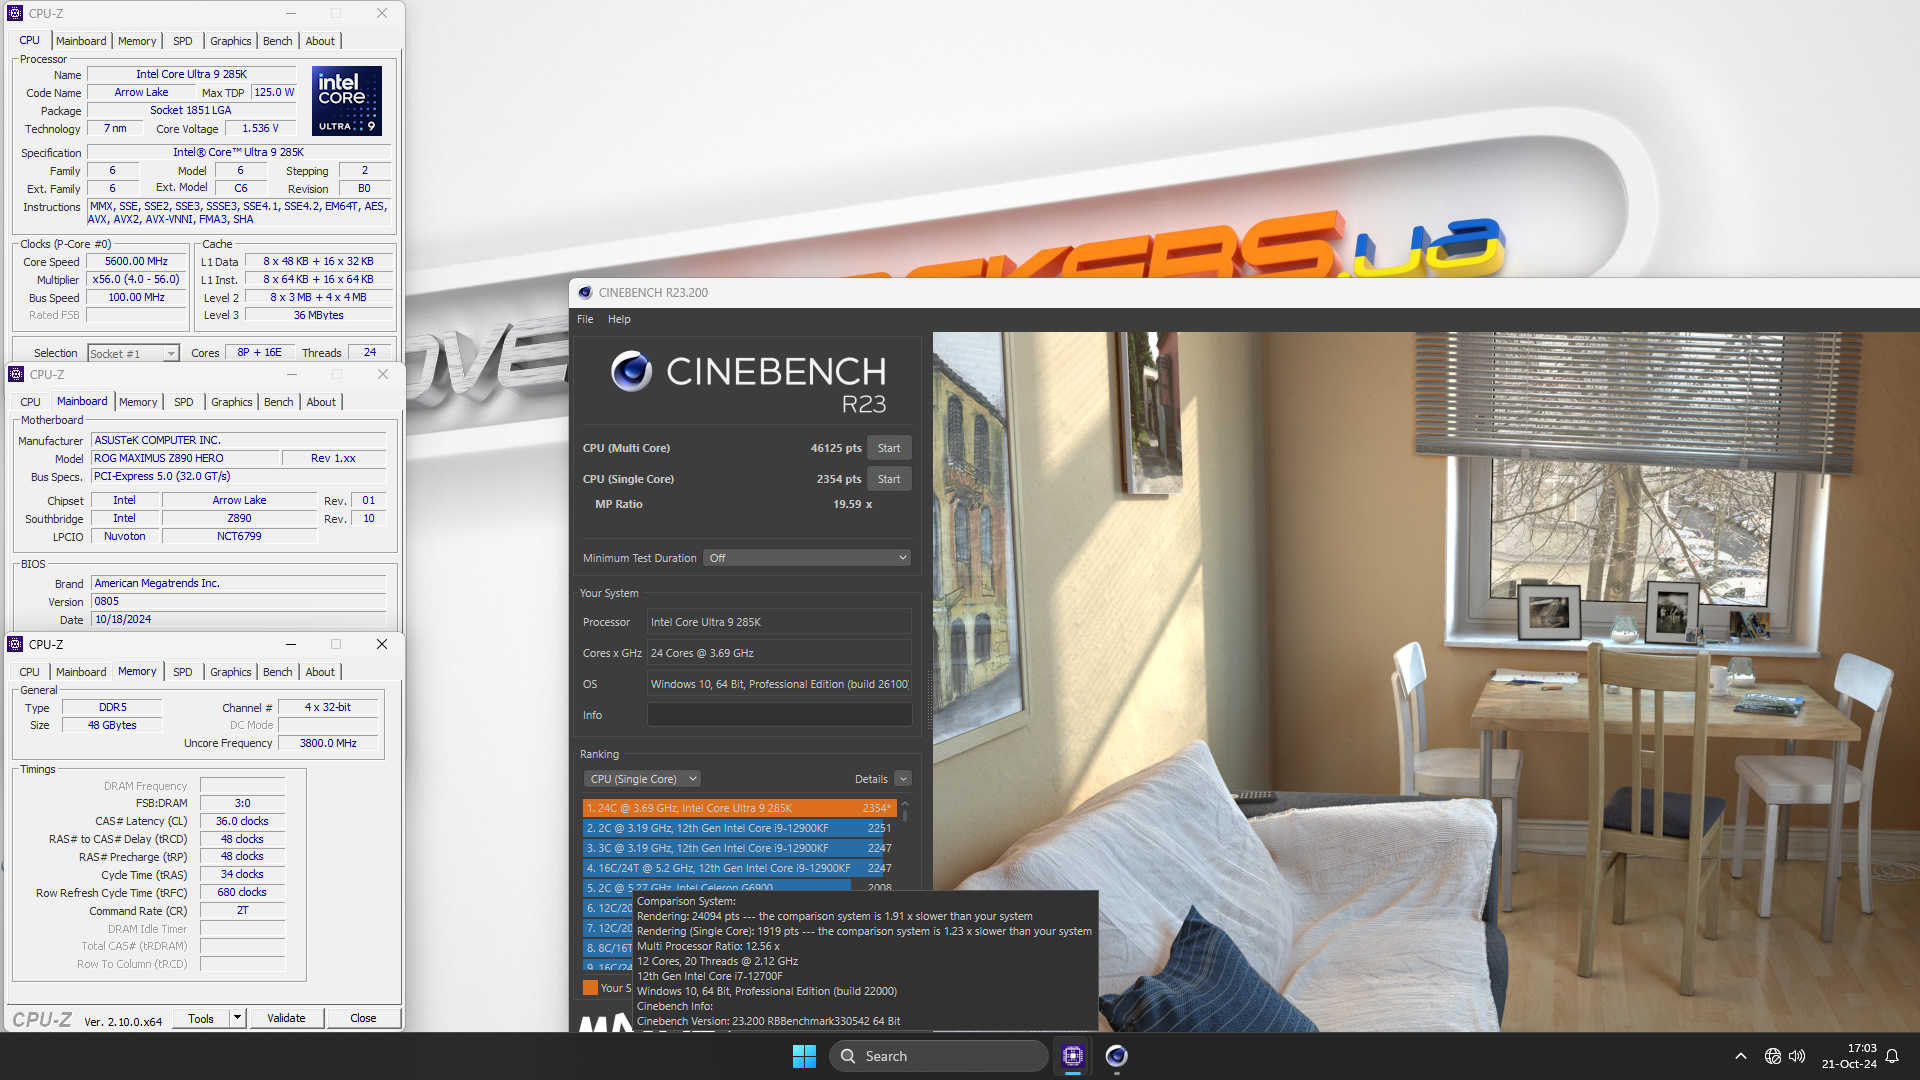The width and height of the screenshot is (1920, 1080).
Task: Click taskbar clock 17:03
Action: click(1861, 1048)
